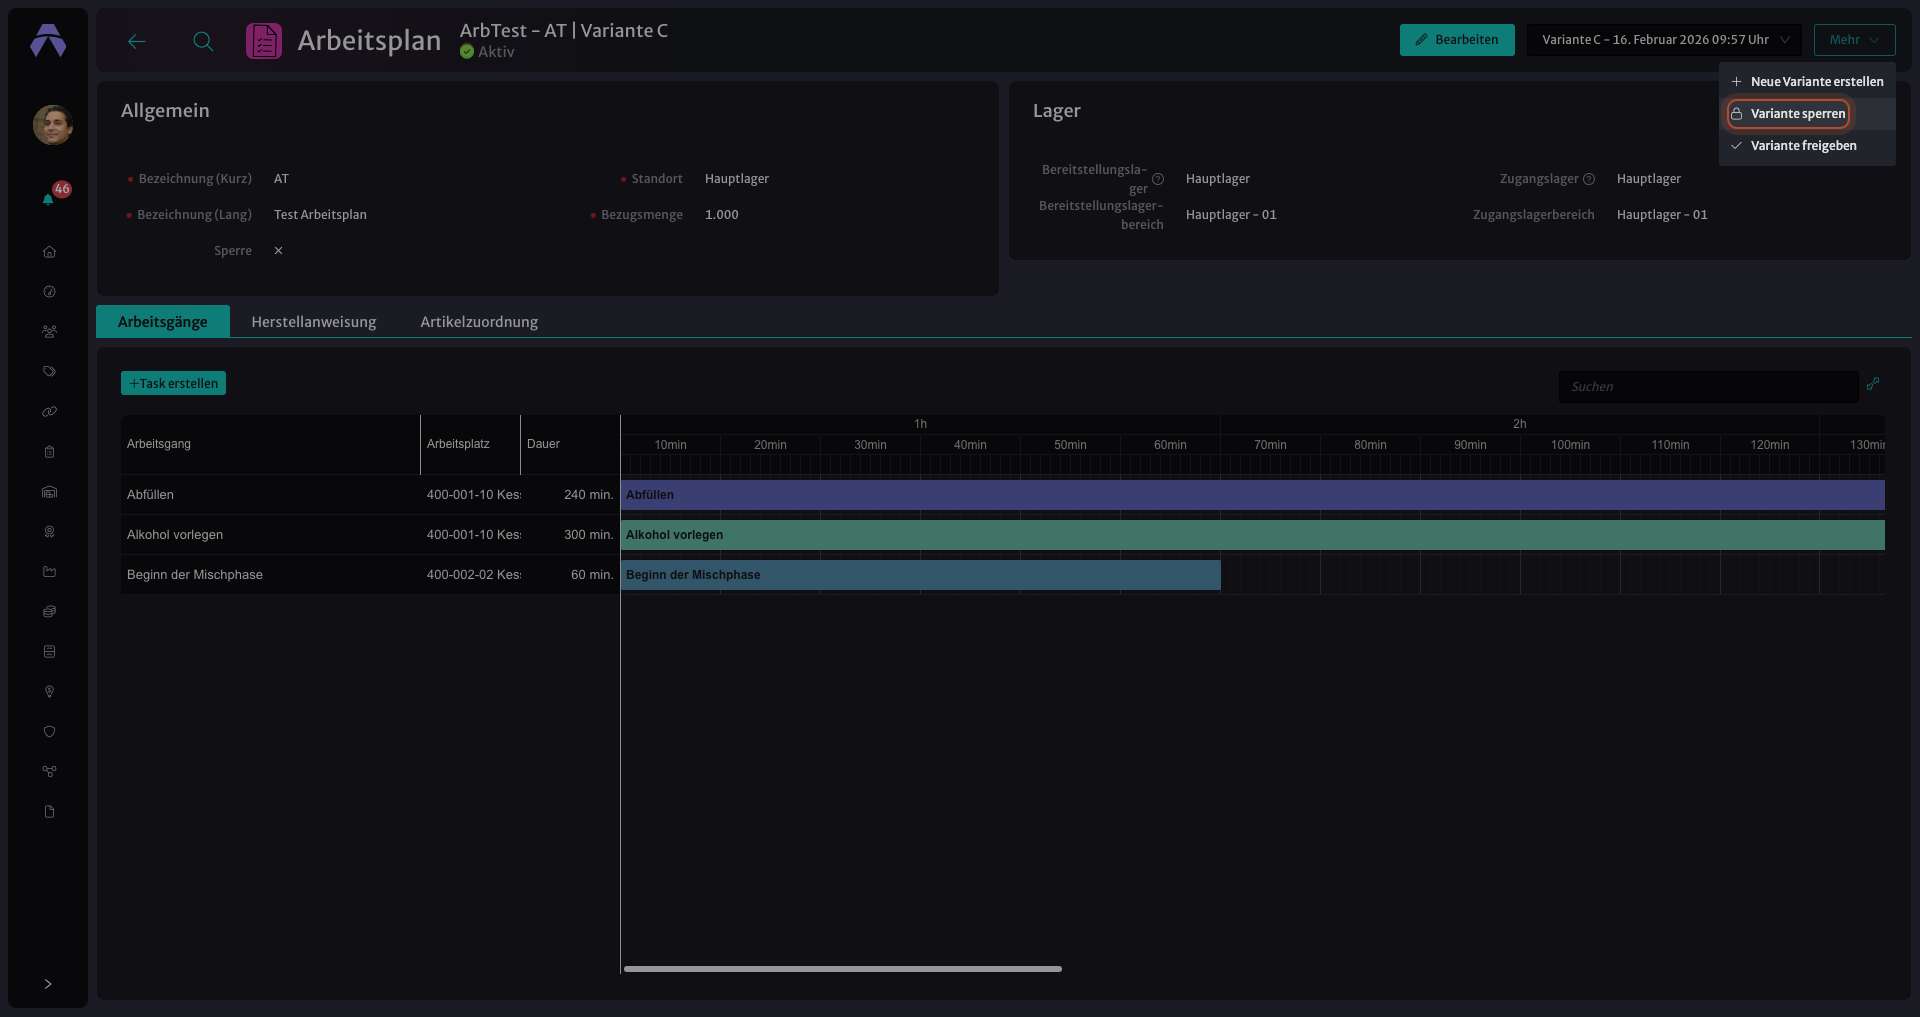Viewport: 1920px width, 1017px height.
Task: Click help icon next to Bereitstellungslager
Action: (x=1158, y=179)
